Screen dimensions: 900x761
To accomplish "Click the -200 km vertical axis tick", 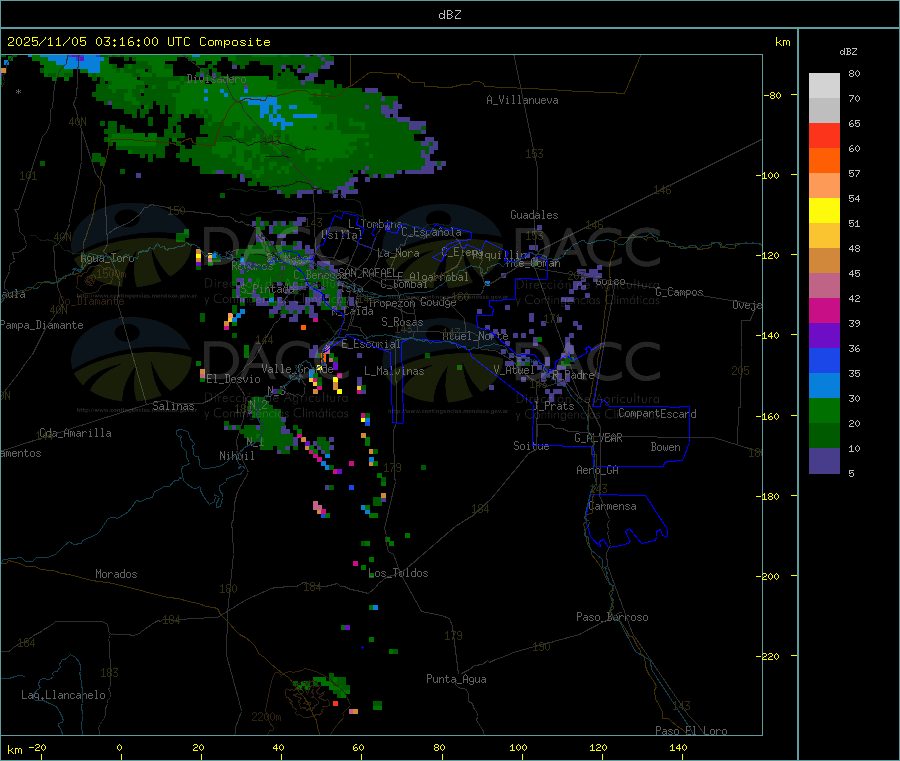I will (x=770, y=576).
